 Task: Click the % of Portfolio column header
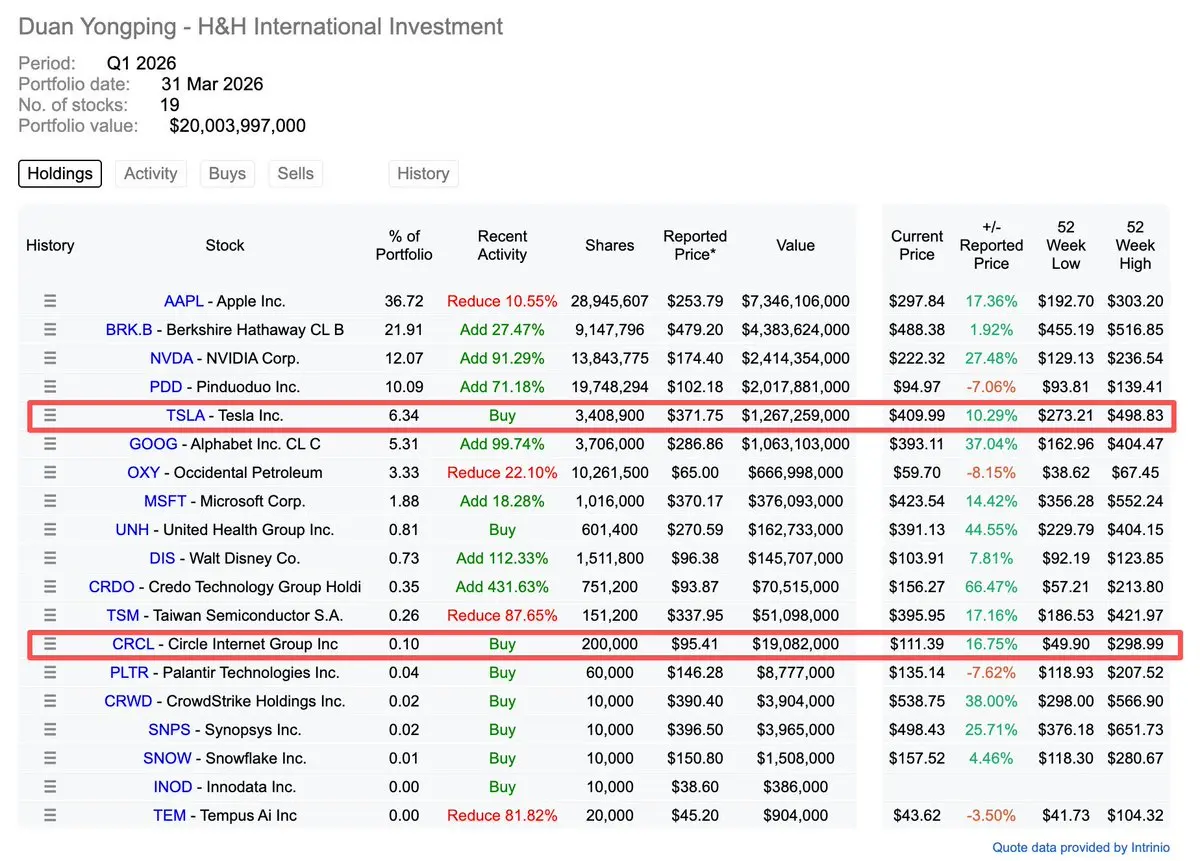(x=404, y=245)
